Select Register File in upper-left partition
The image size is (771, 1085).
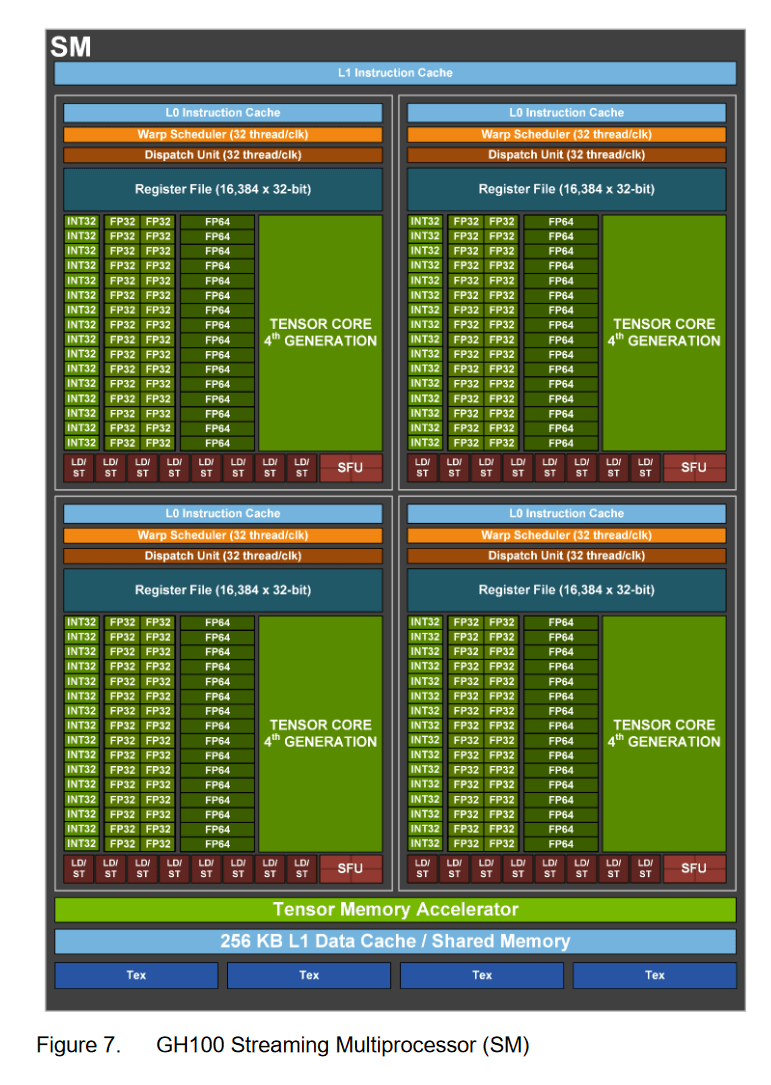coord(223,189)
